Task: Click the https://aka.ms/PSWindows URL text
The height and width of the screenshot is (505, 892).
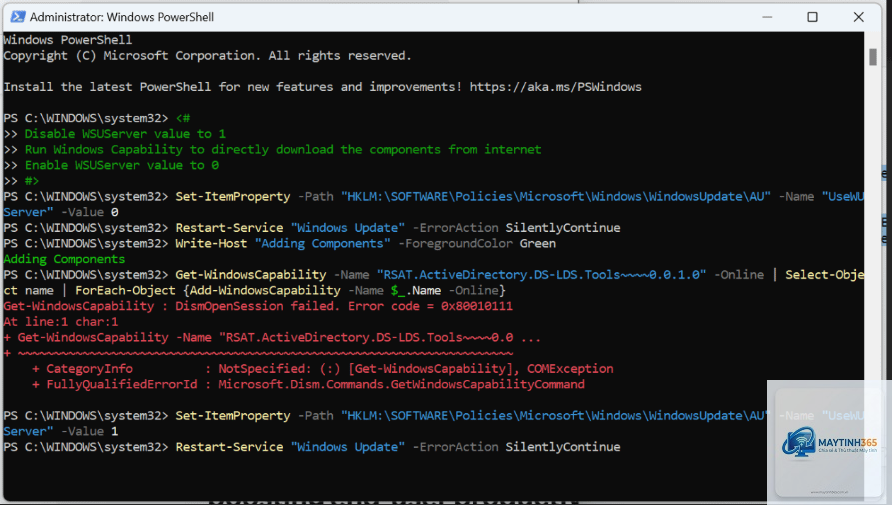Action: pos(555,87)
